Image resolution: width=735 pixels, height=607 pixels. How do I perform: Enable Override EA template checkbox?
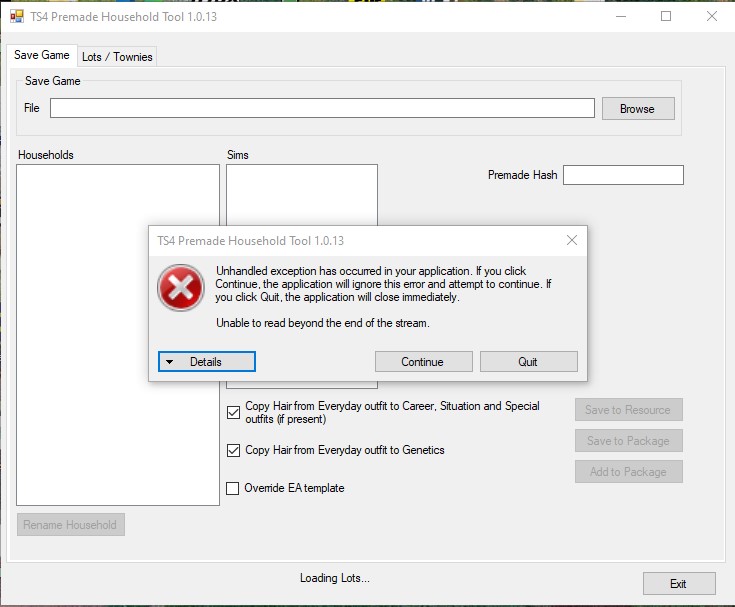(x=232, y=488)
